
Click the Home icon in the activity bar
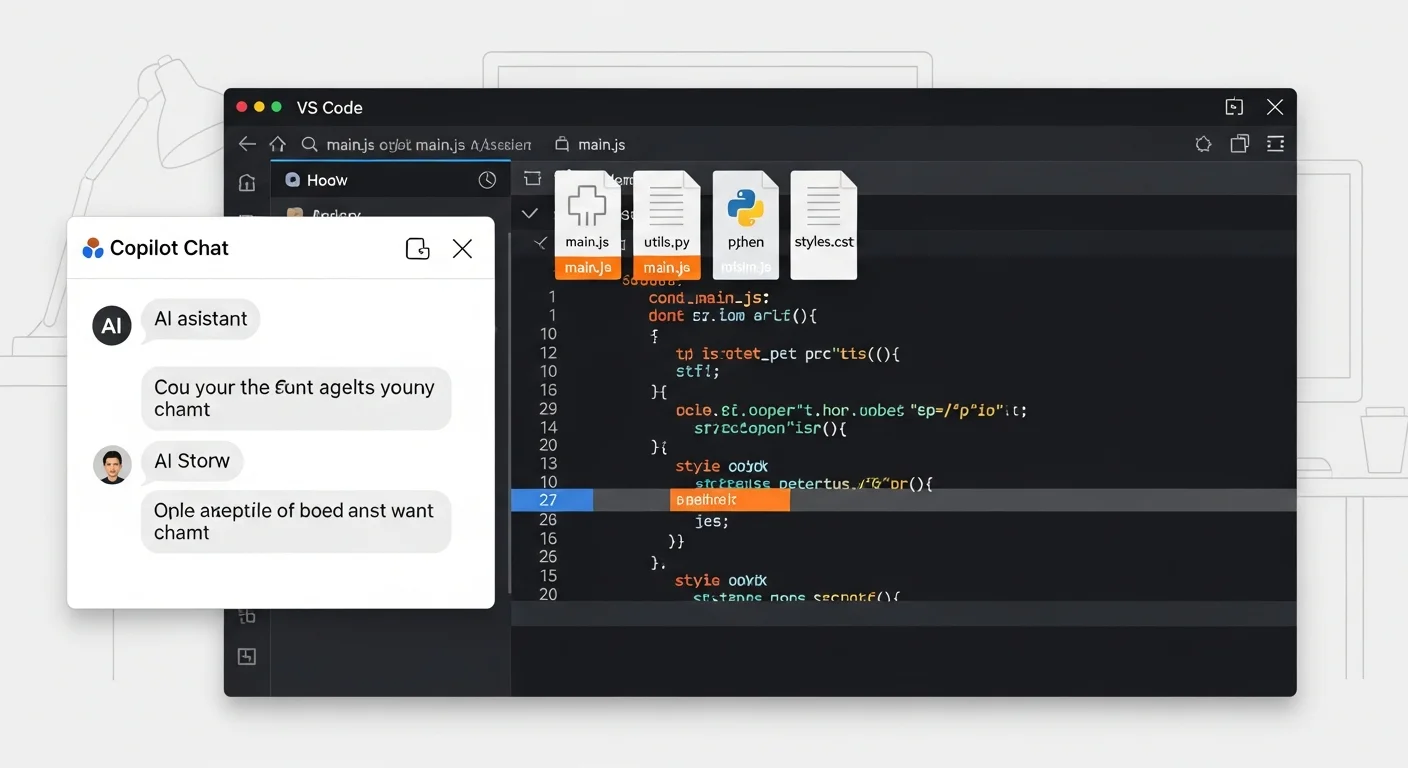(246, 183)
